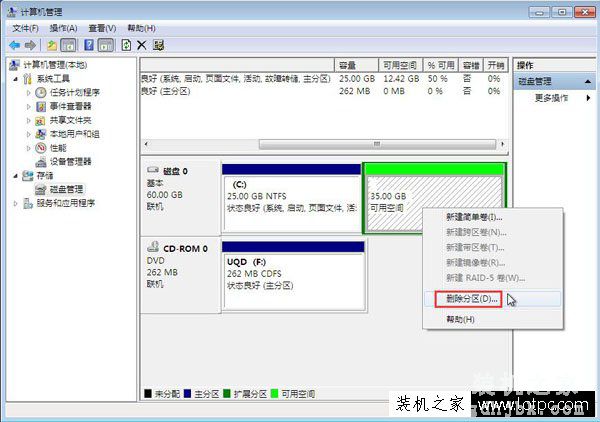
Task: Click the checklist settings icon after the X
Action: (x=158, y=45)
